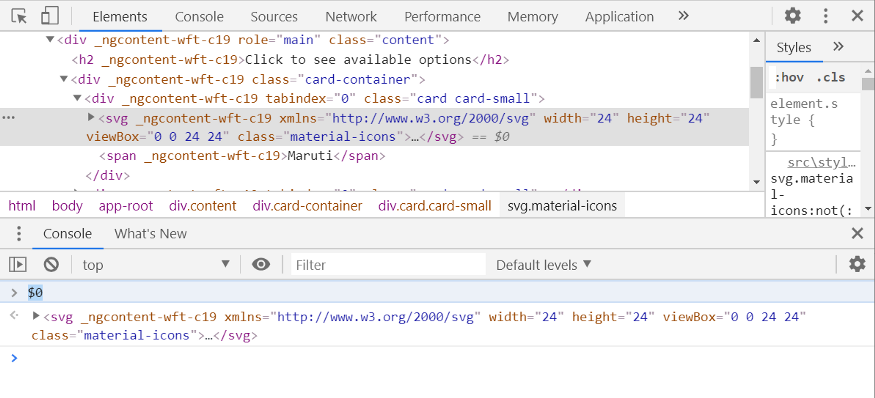Show console sidebar icon
This screenshot has height=398, width=875.
click(18, 265)
